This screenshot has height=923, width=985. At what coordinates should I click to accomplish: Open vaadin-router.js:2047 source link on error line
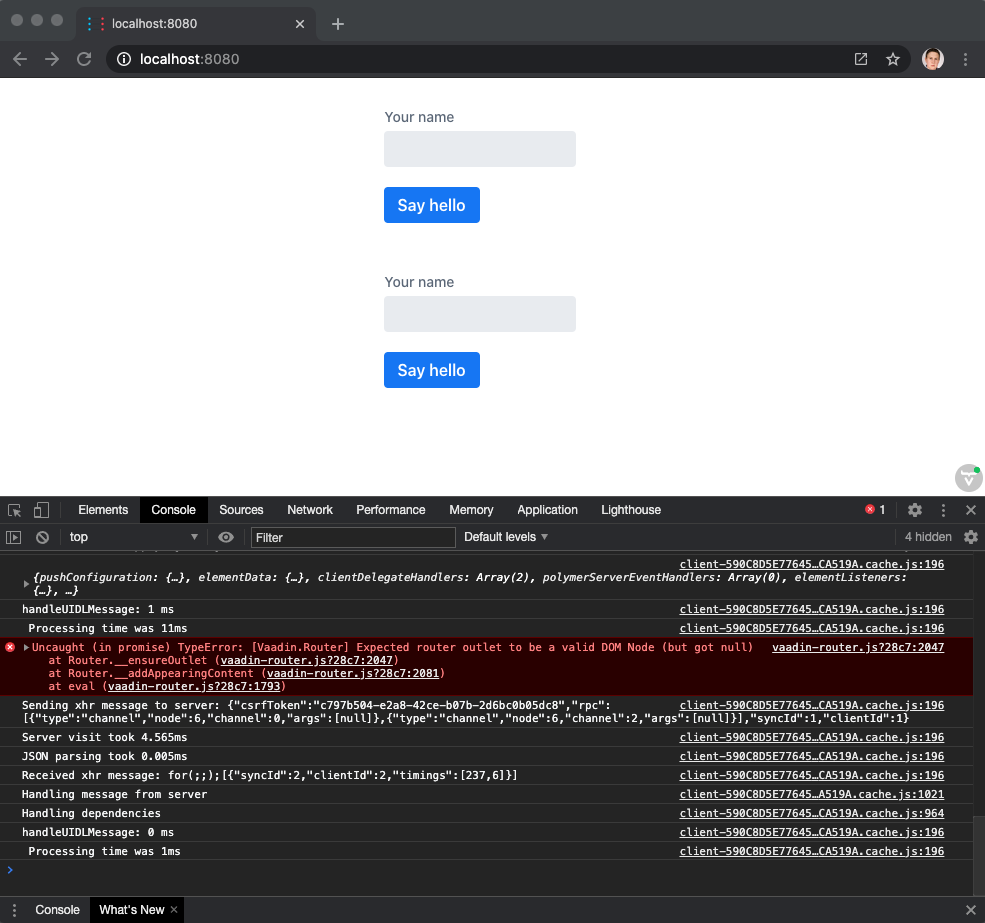[x=857, y=647]
